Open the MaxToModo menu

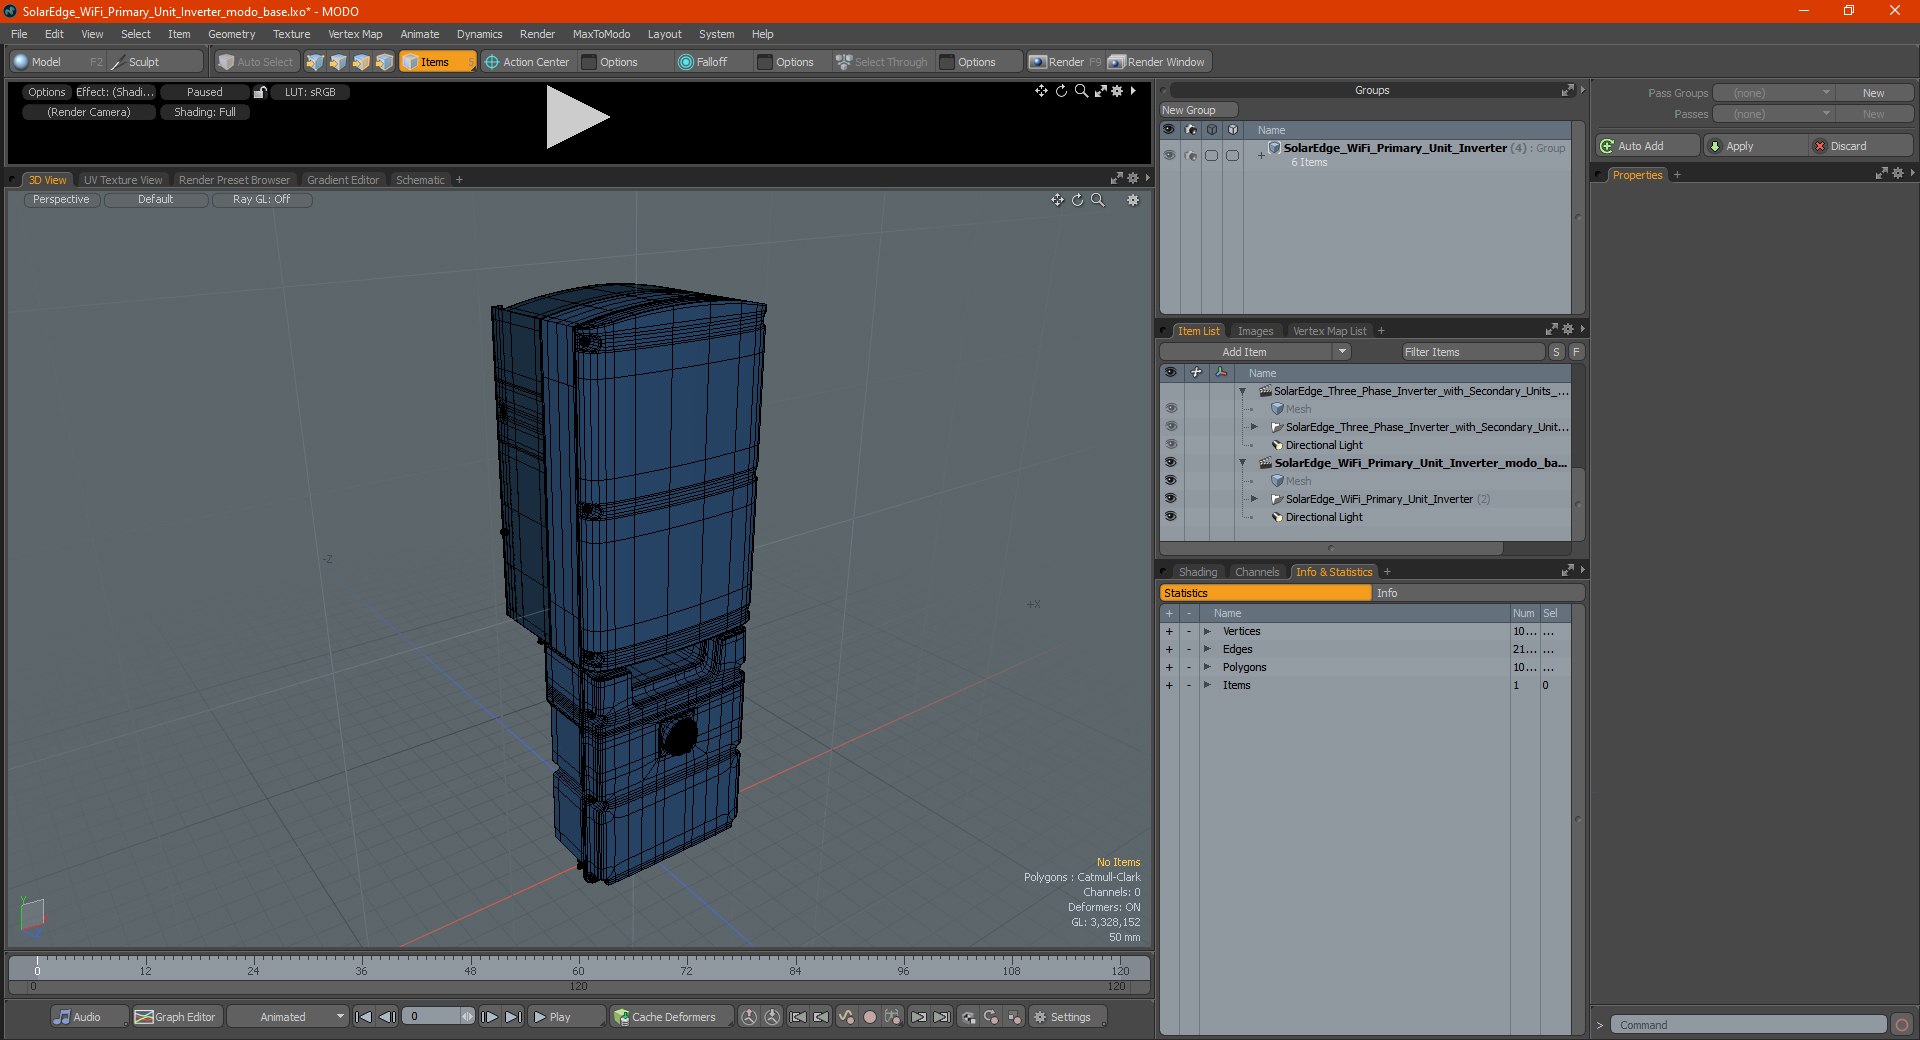coord(601,34)
